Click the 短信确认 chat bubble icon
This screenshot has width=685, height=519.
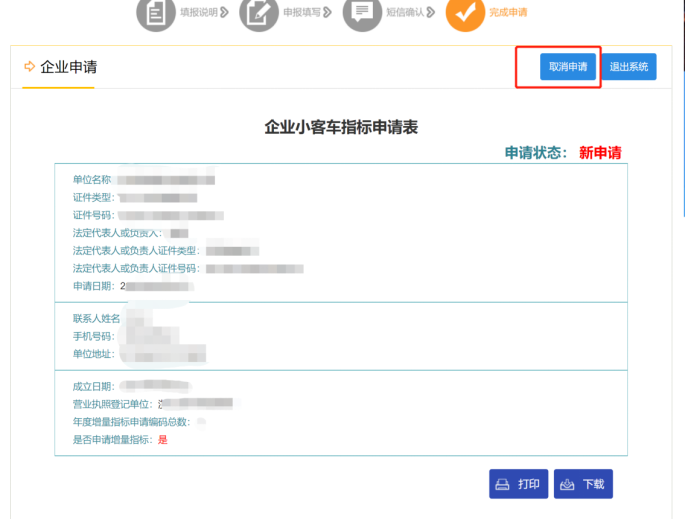(x=361, y=13)
